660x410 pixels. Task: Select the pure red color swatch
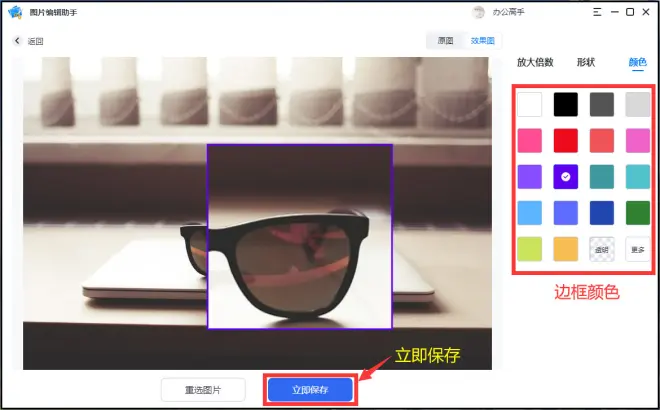point(566,141)
